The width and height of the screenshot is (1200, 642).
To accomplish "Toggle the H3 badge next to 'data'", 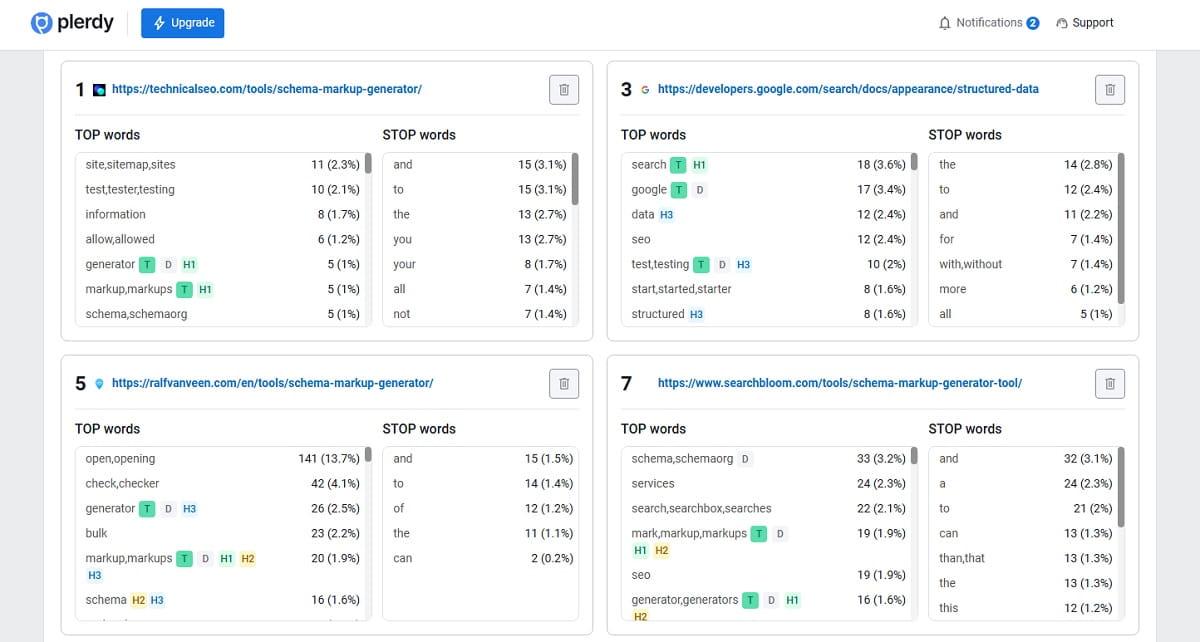I will [669, 214].
